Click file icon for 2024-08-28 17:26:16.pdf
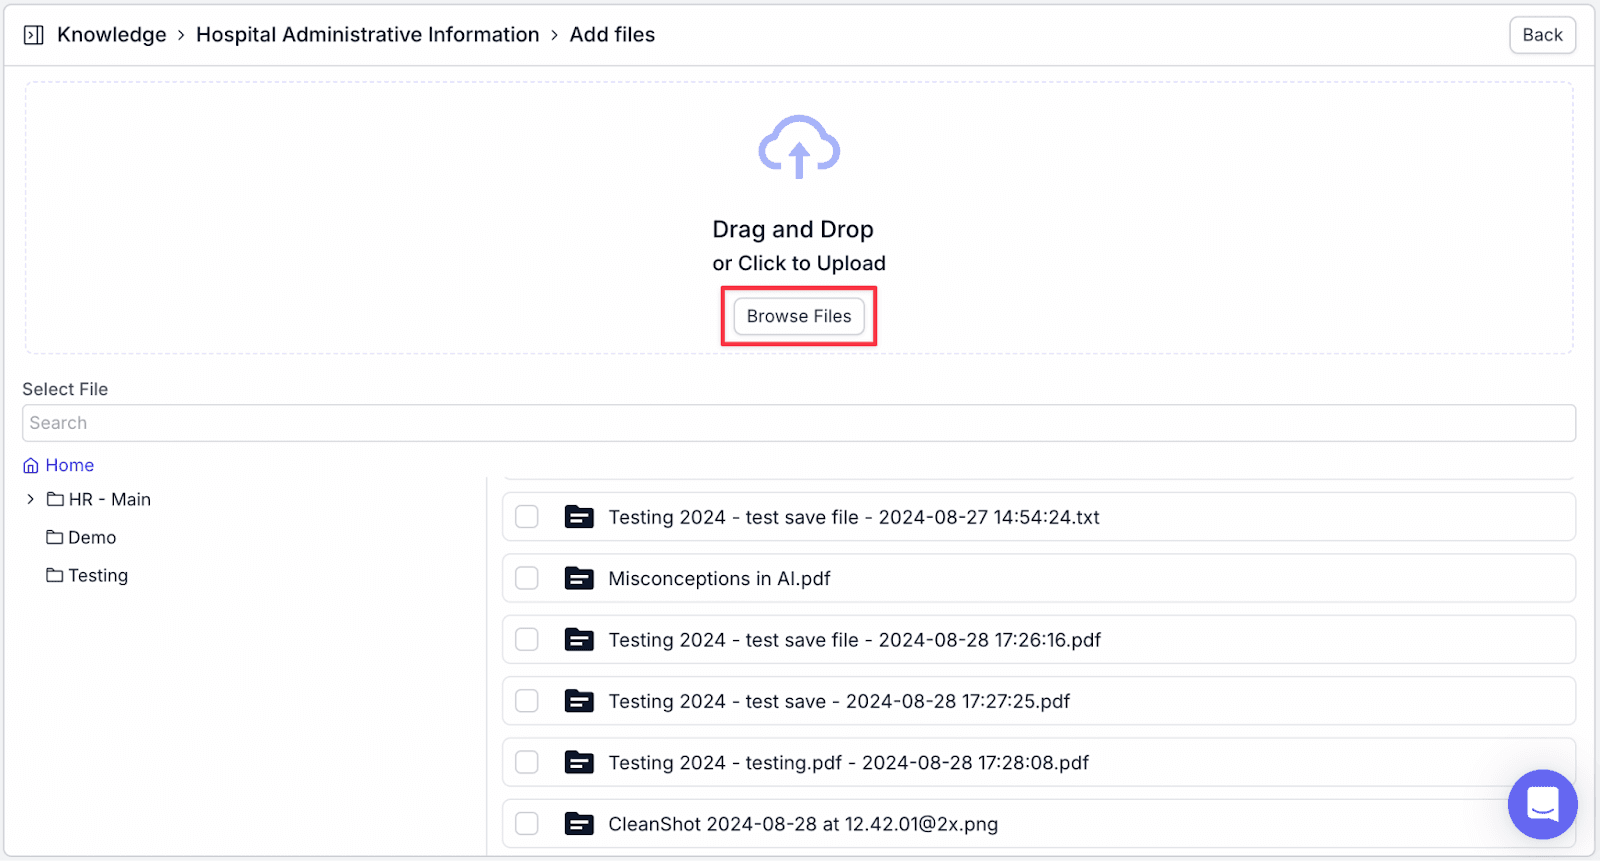Image resolution: width=1600 pixels, height=861 pixels. (579, 640)
